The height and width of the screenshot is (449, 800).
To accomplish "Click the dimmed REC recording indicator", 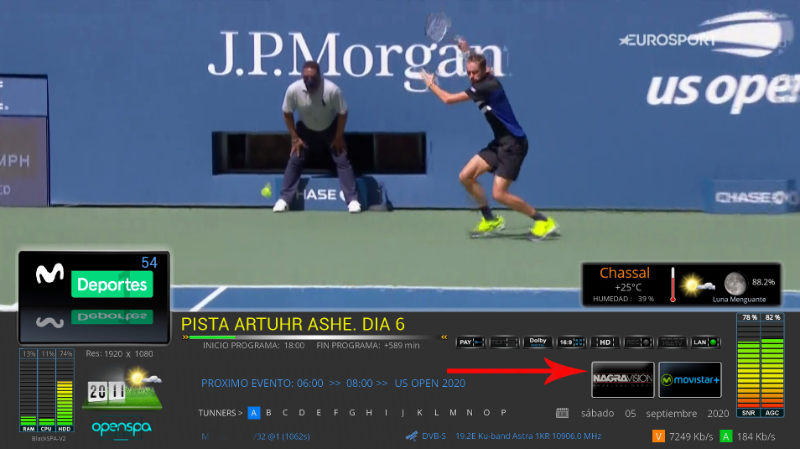I will click(638, 342).
